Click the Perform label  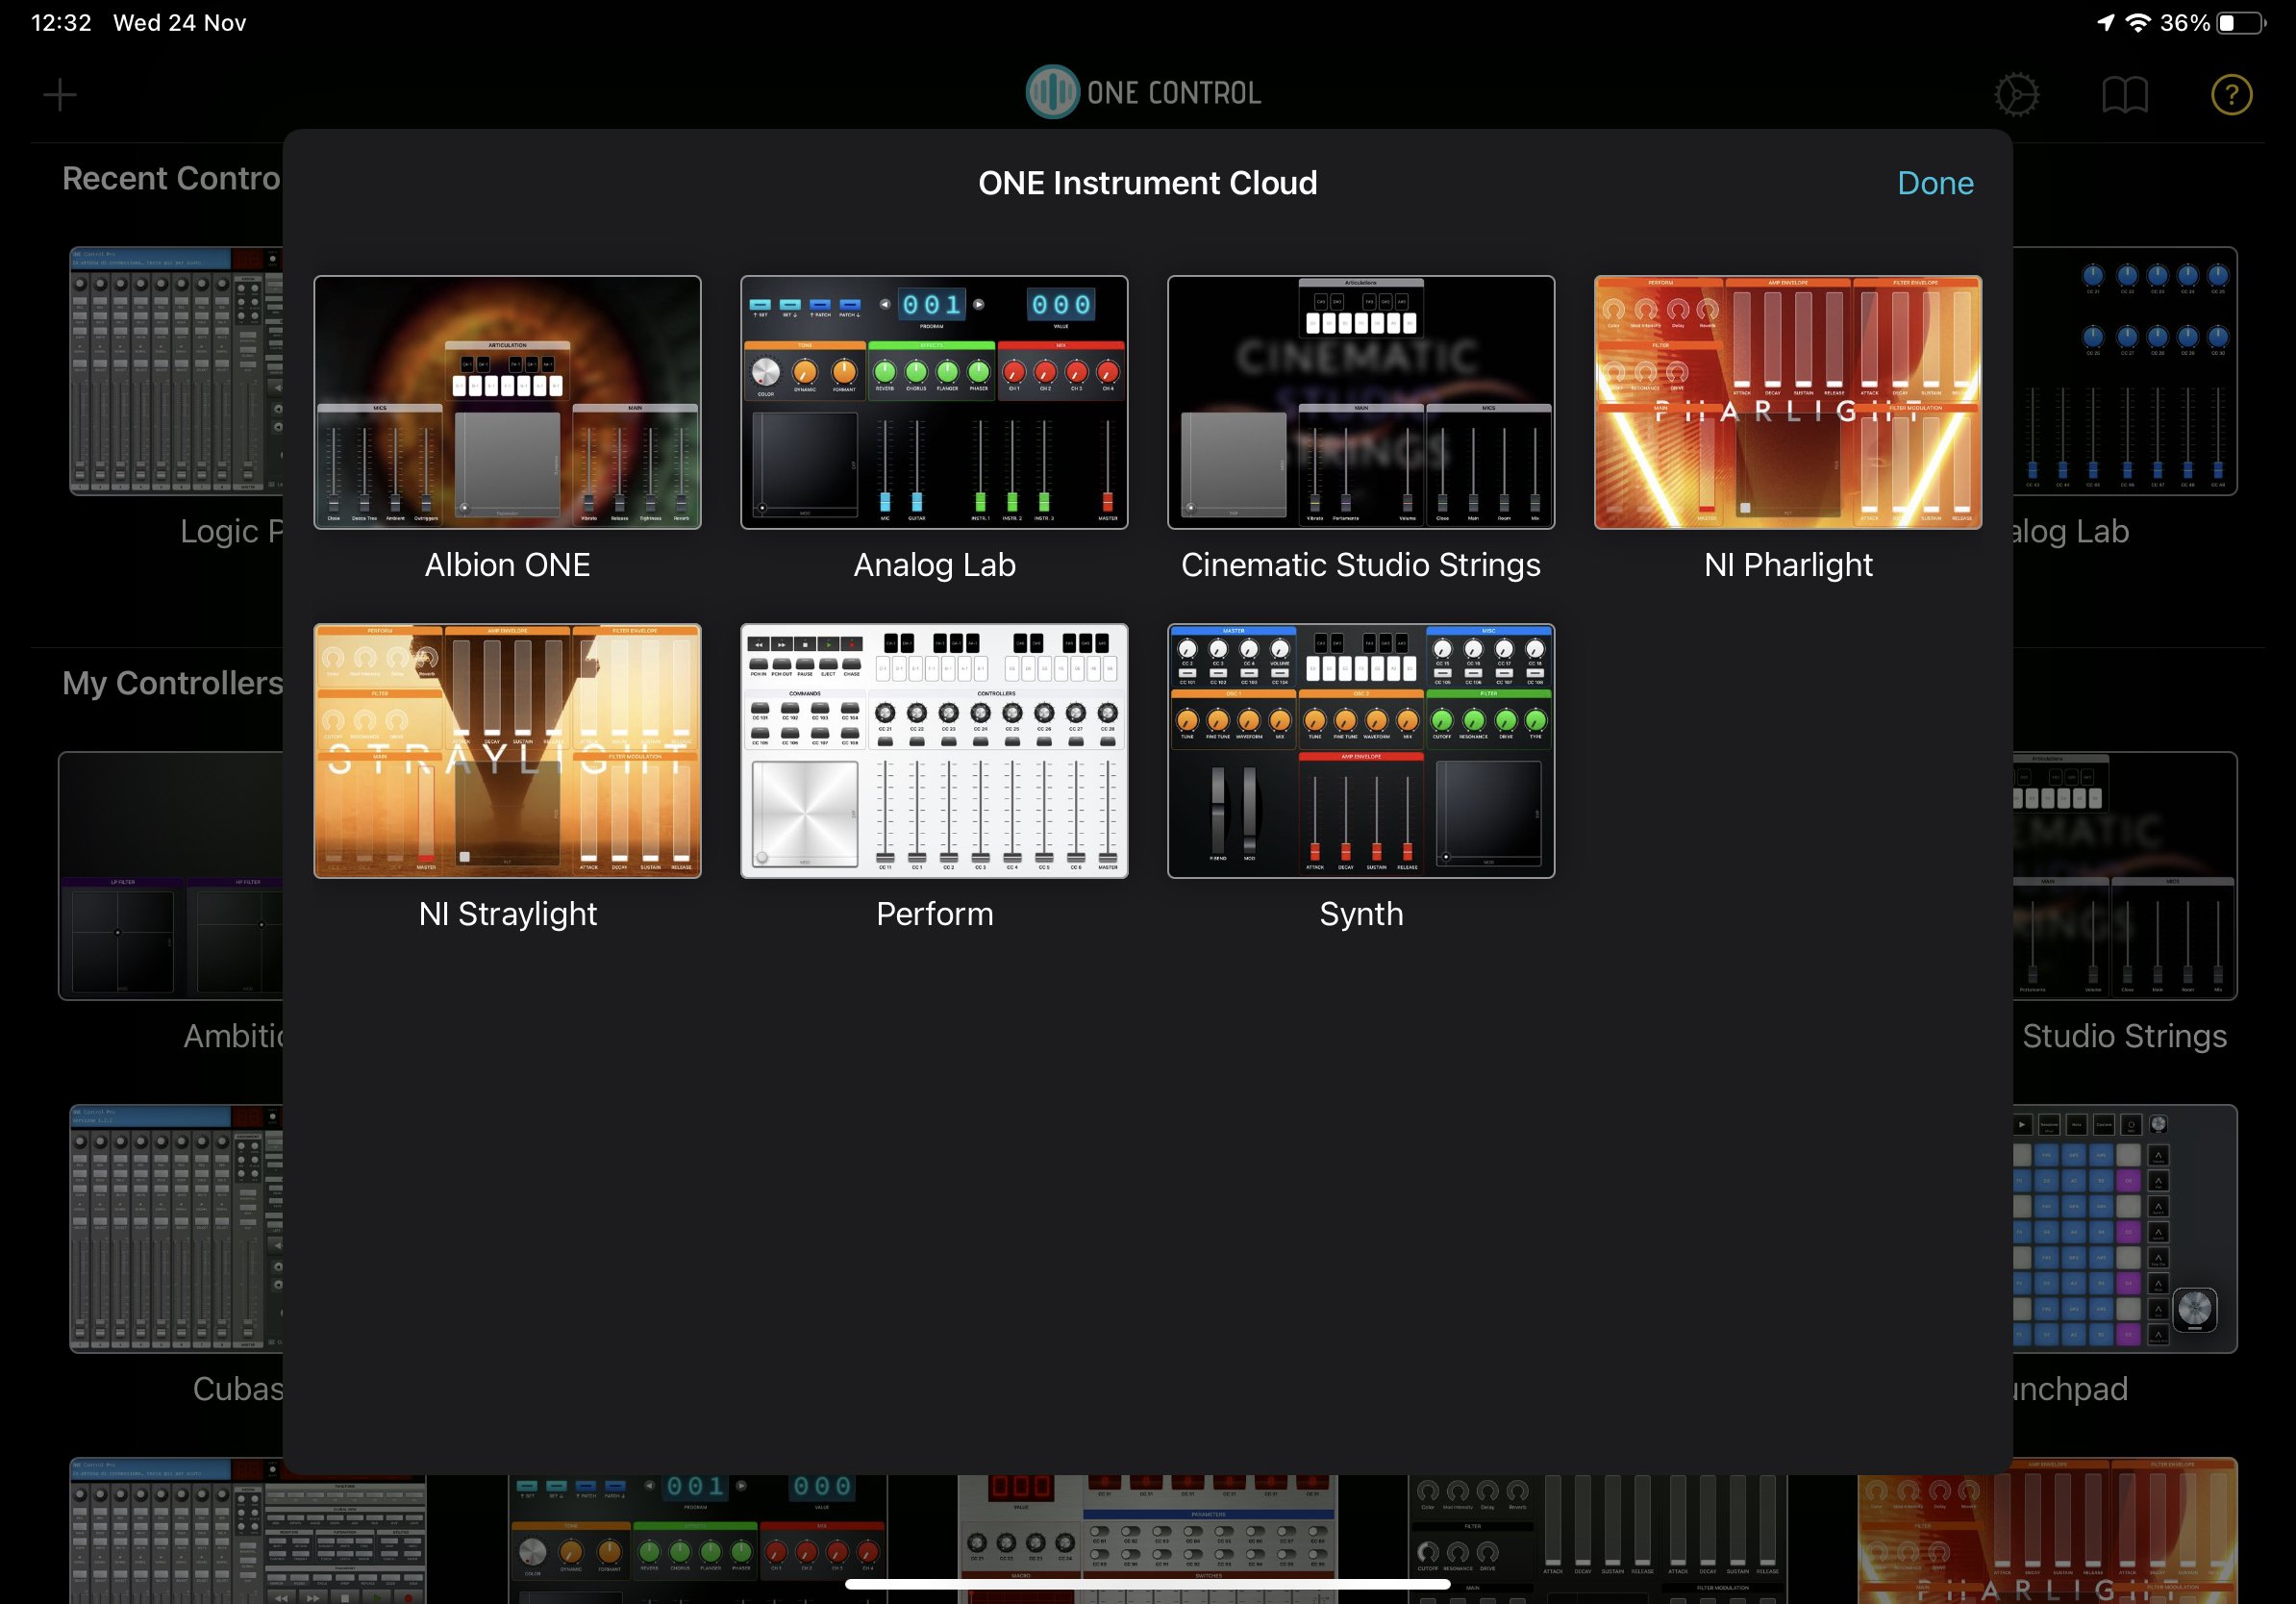click(934, 914)
